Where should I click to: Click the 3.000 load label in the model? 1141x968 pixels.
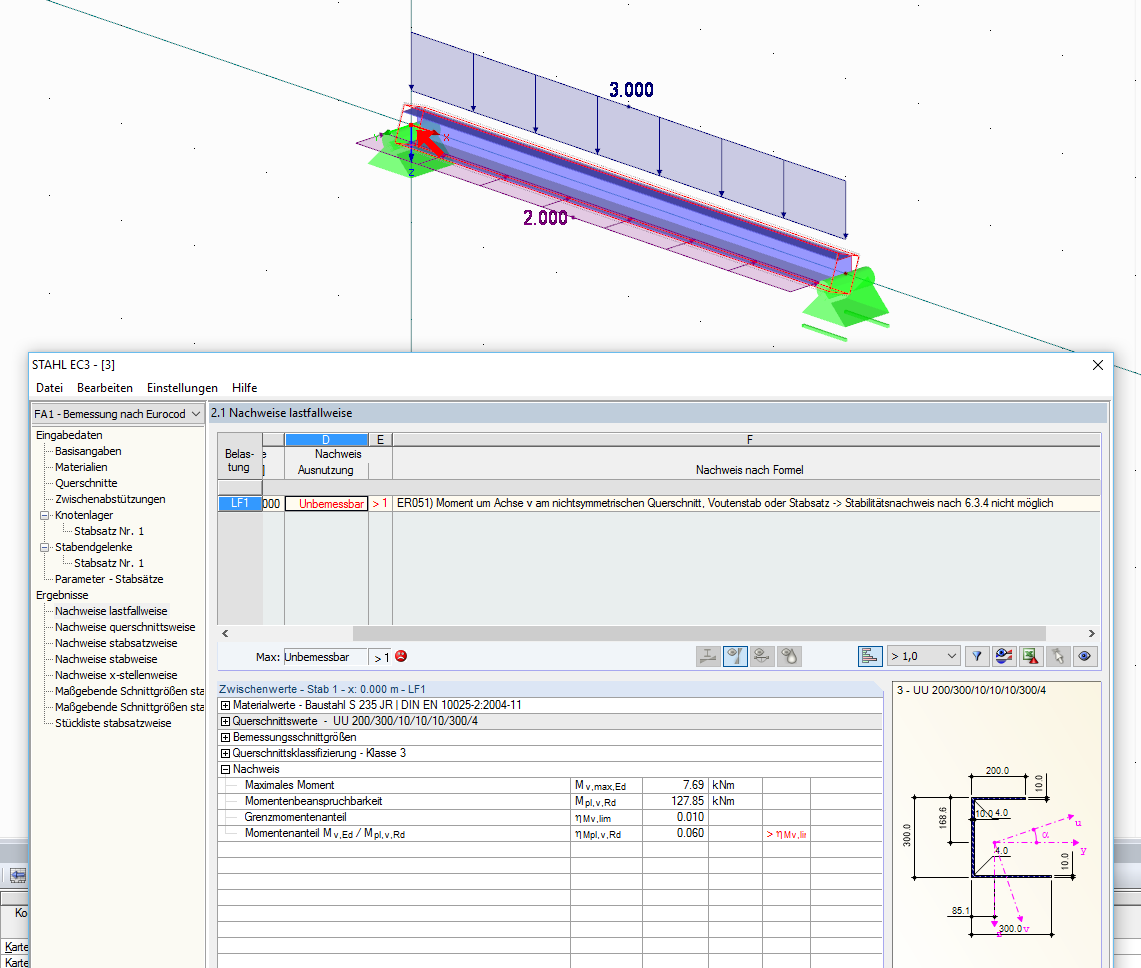pos(631,90)
